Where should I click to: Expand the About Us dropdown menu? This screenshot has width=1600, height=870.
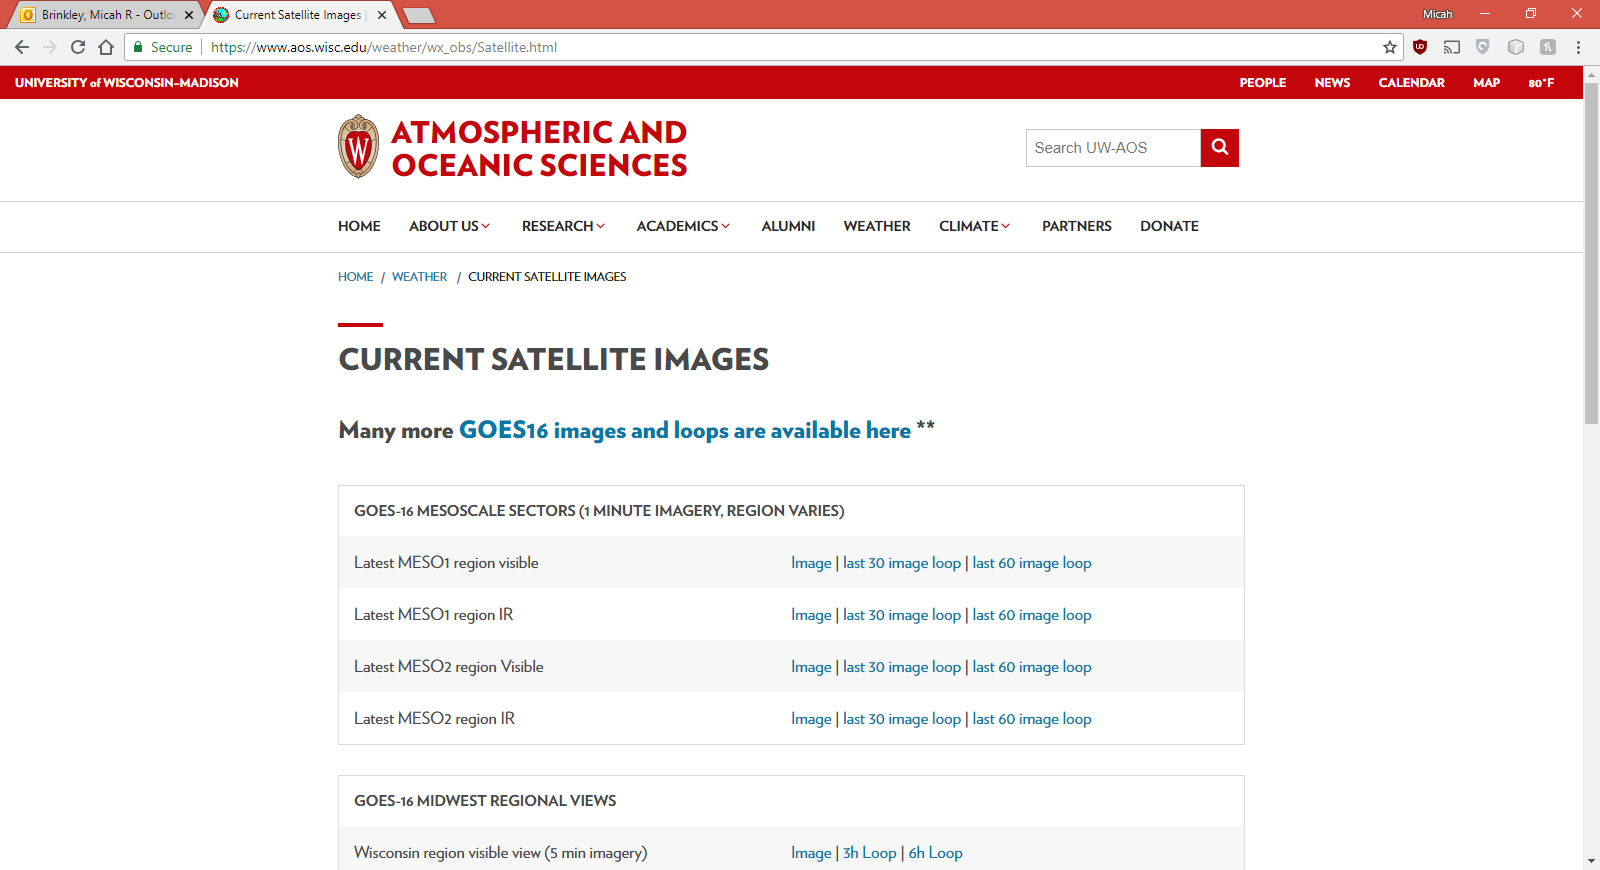449,226
